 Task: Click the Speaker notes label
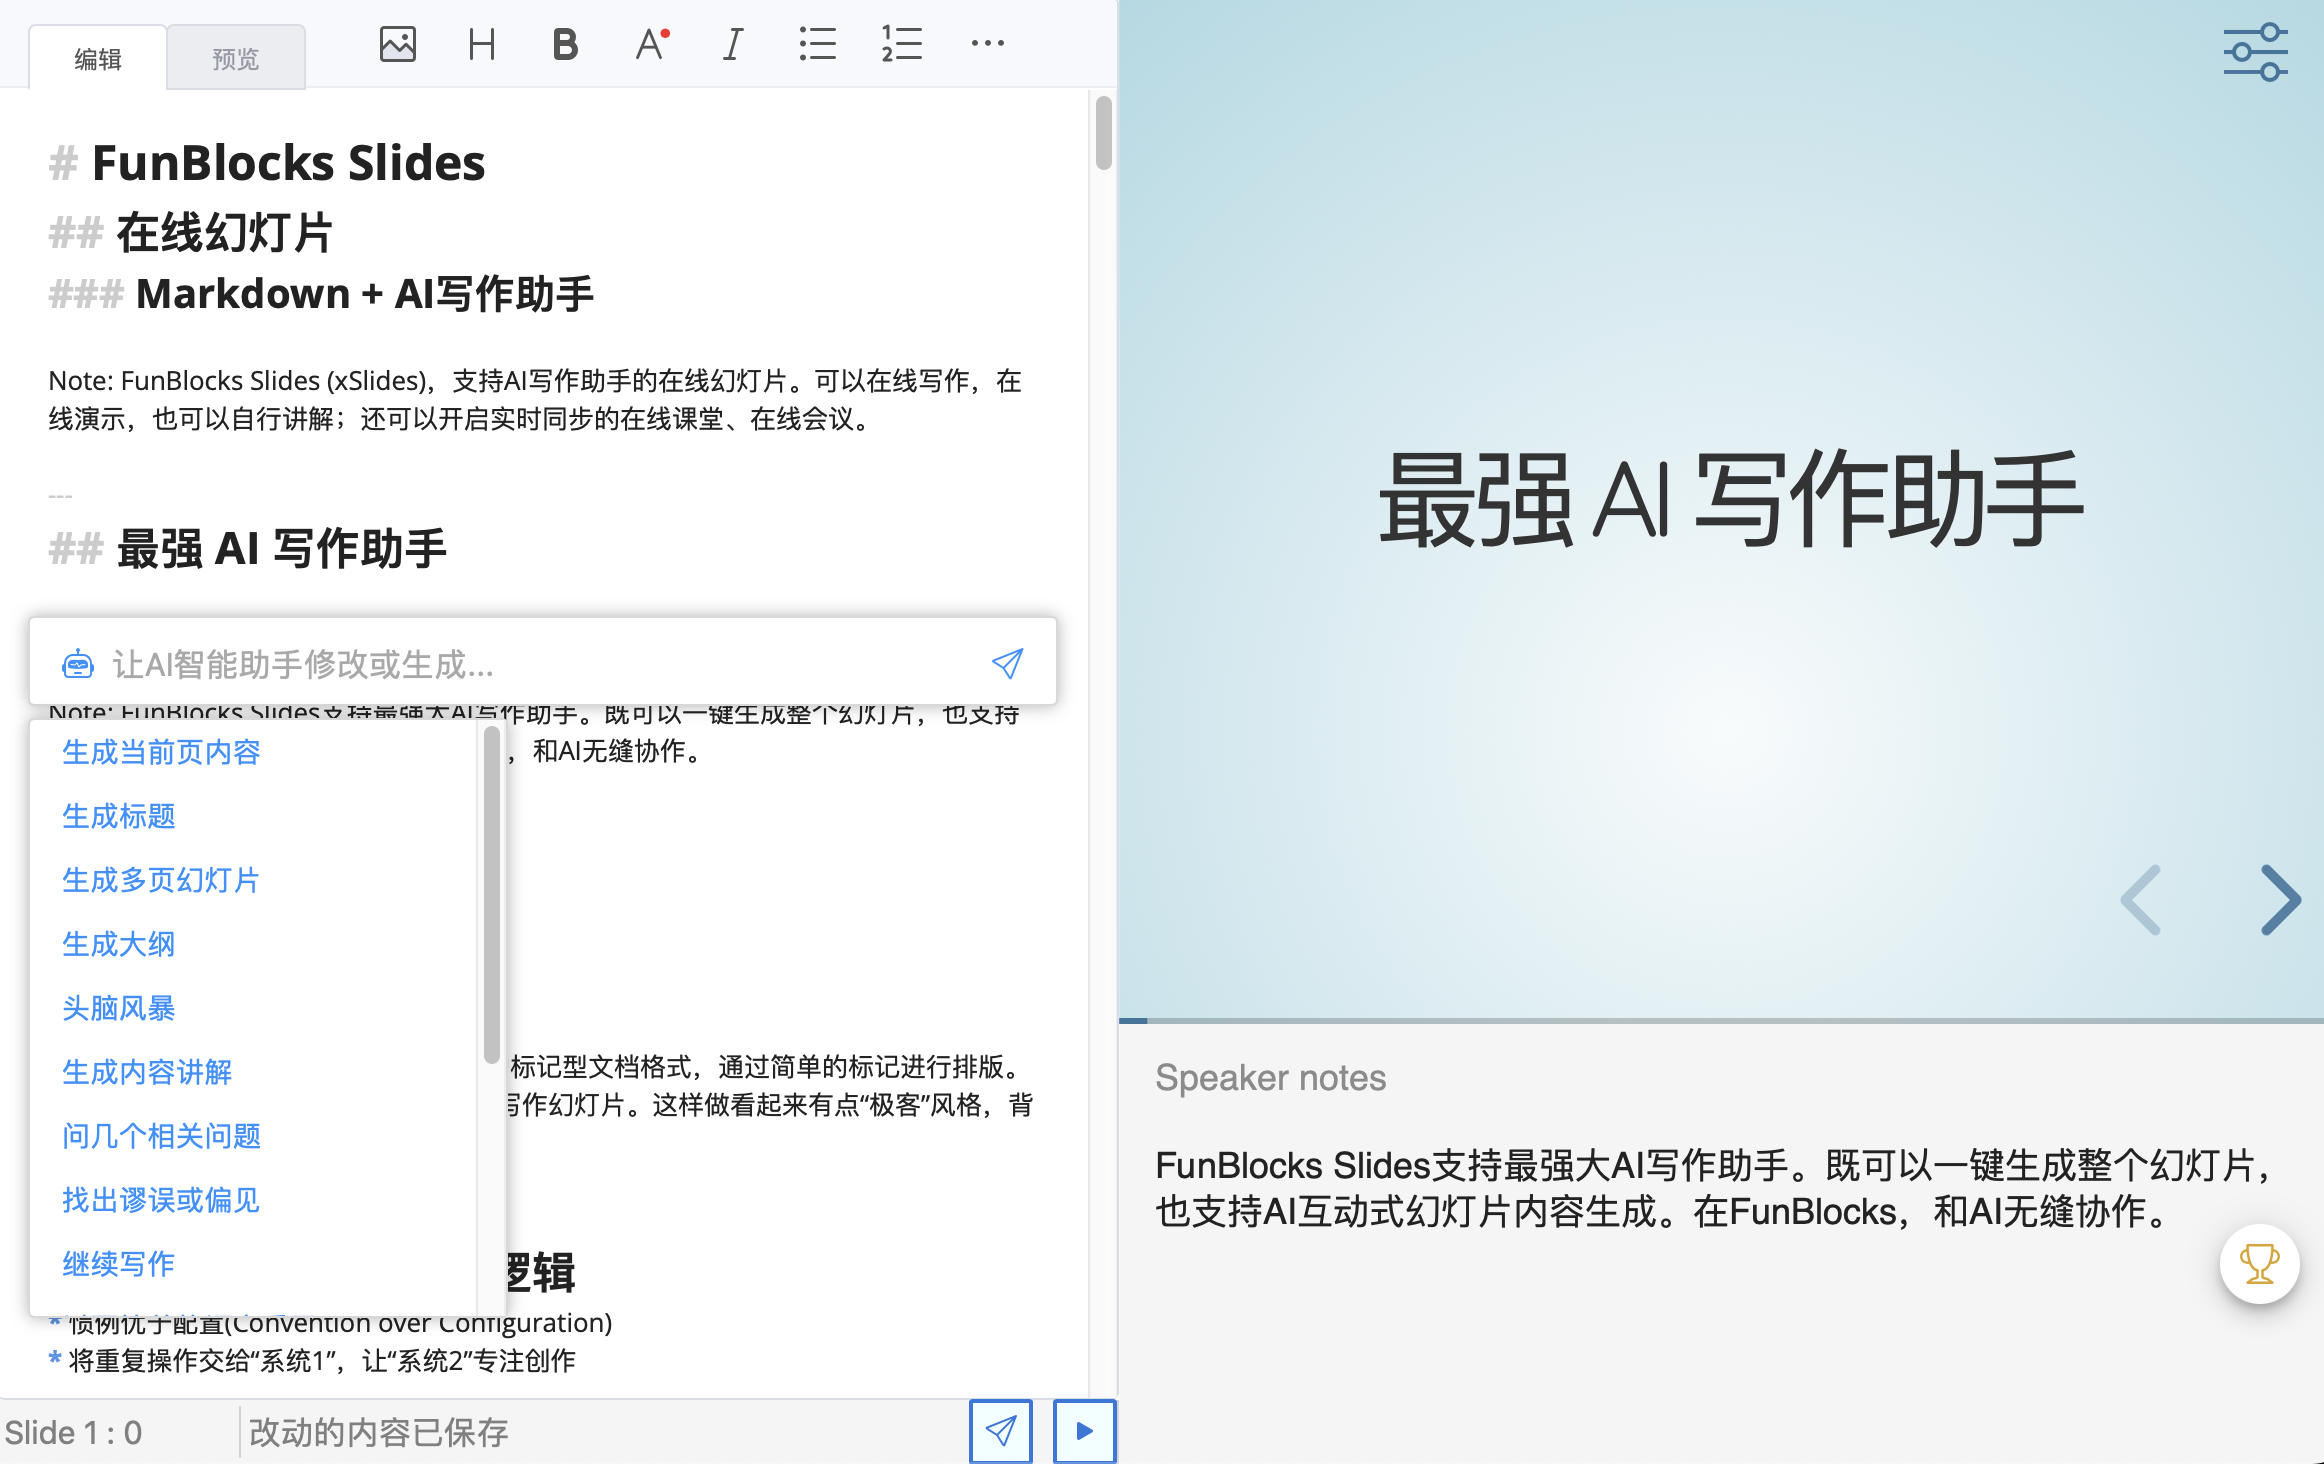[x=1270, y=1077]
